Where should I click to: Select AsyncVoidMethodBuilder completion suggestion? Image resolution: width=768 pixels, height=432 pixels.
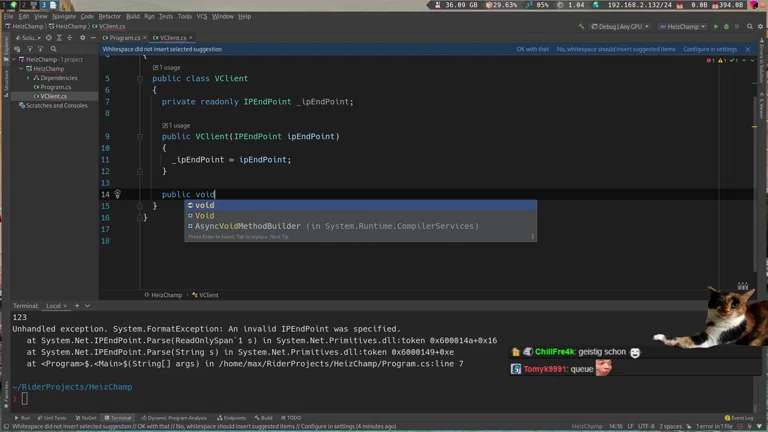[x=360, y=226]
